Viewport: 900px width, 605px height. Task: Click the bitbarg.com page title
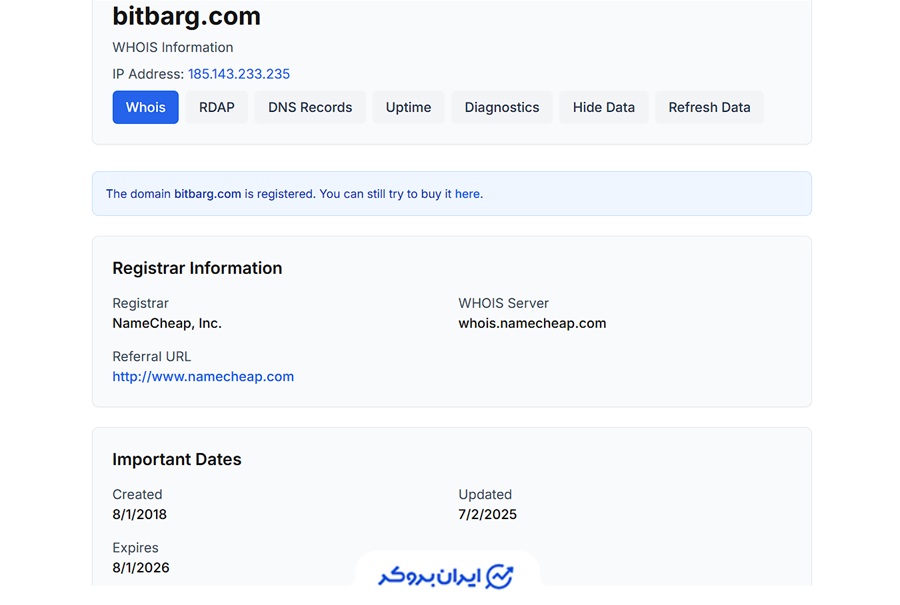[186, 16]
